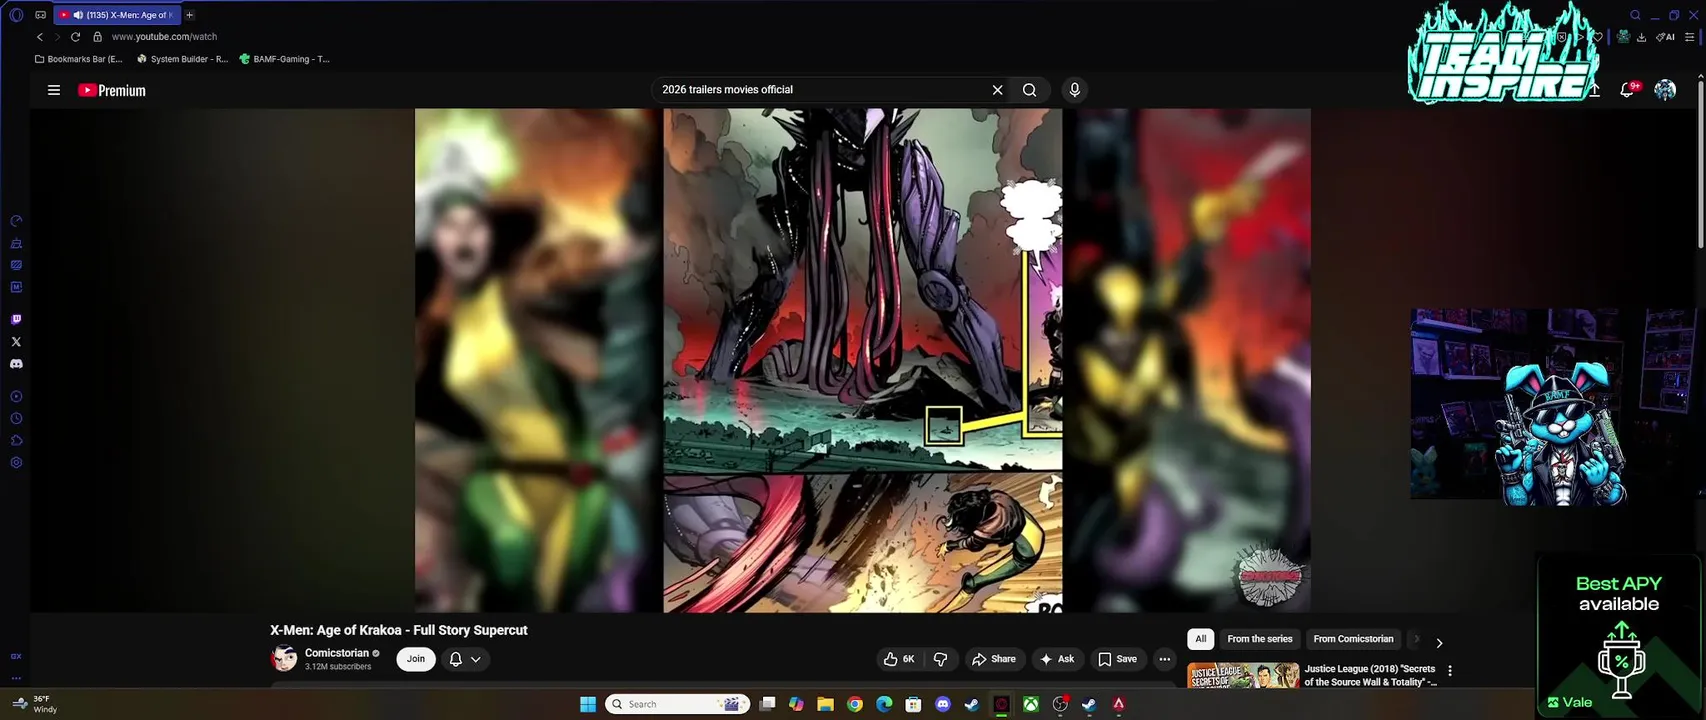View site security lock info
Viewport: 1706px width, 720px height.
point(97,37)
